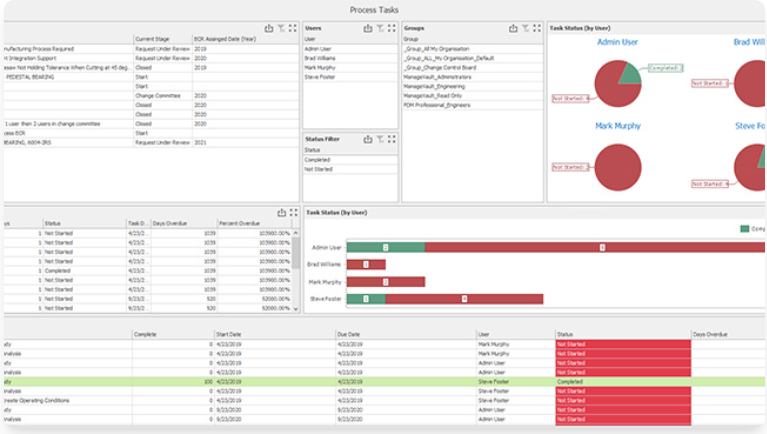Click Create Operating Conditions task row

[x=384, y=400]
